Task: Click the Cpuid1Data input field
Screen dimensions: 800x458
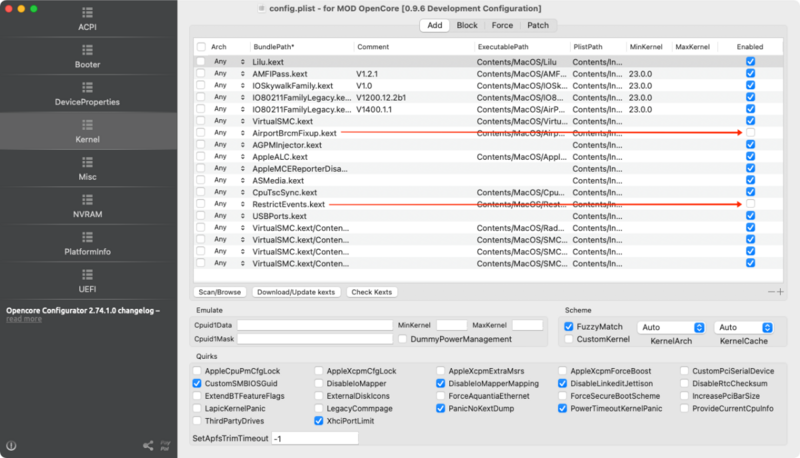Action: 315,325
